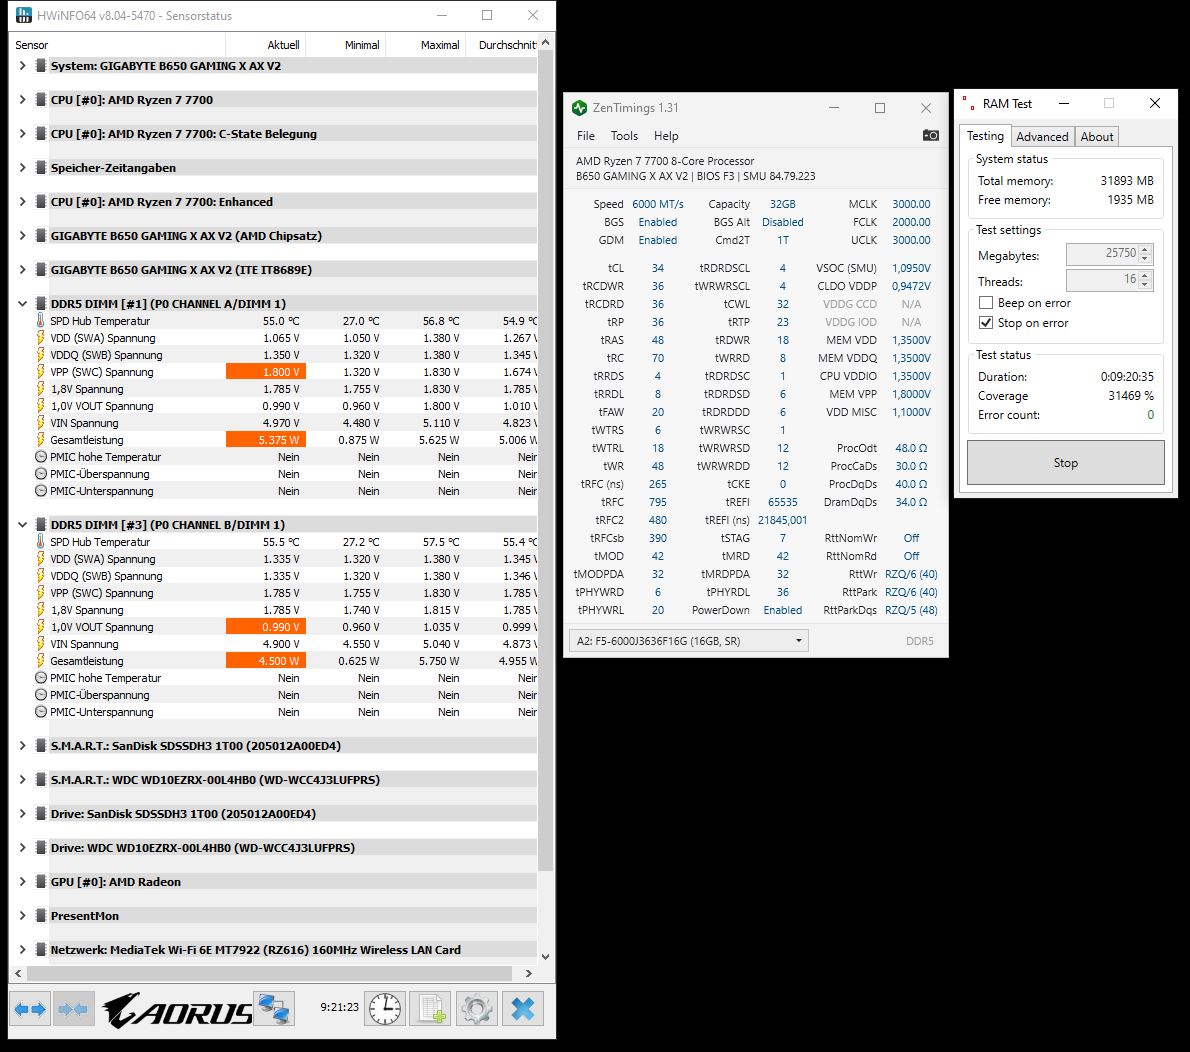Click the AORUS logo in the HWiNFO toolbar
Image resolution: width=1190 pixels, height=1052 pixels.
tap(177, 1010)
